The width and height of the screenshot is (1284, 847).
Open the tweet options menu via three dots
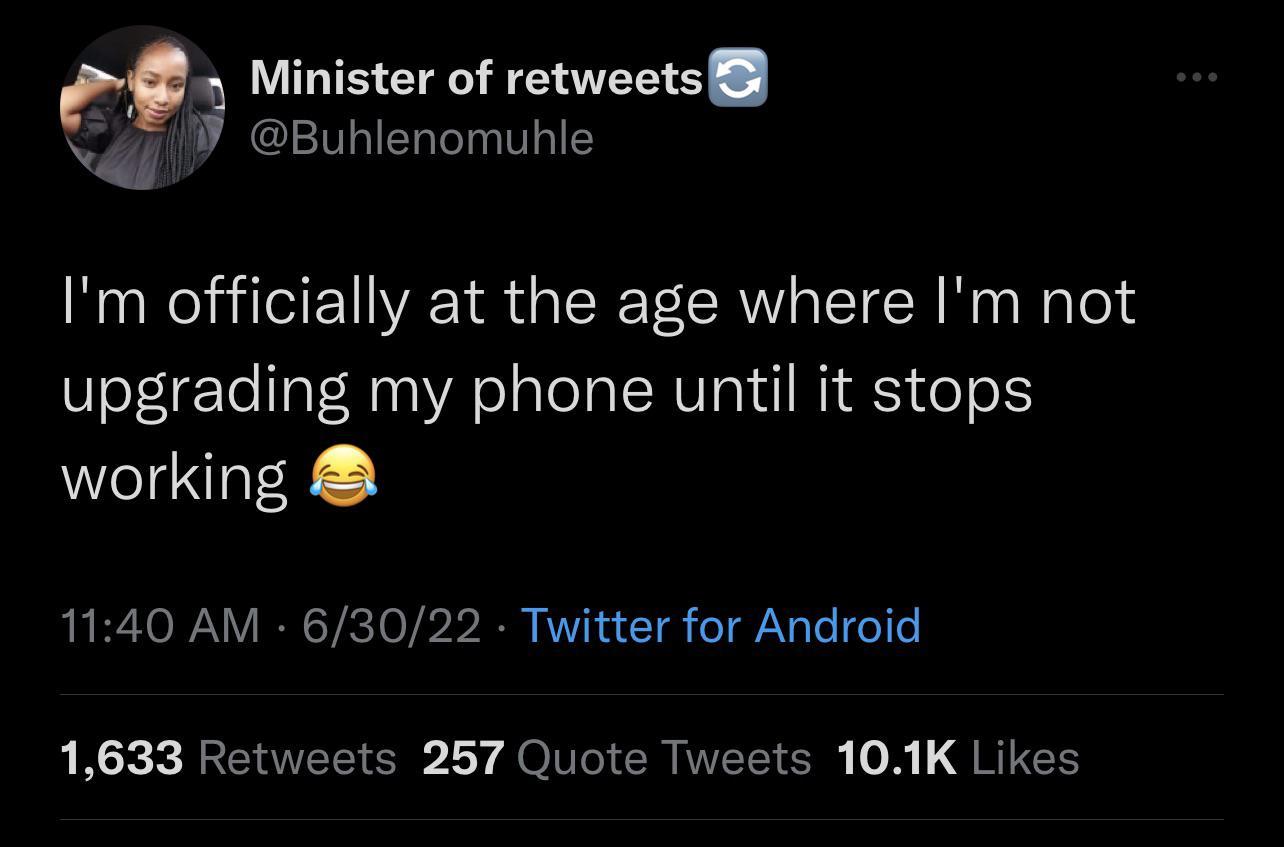[x=1197, y=76]
